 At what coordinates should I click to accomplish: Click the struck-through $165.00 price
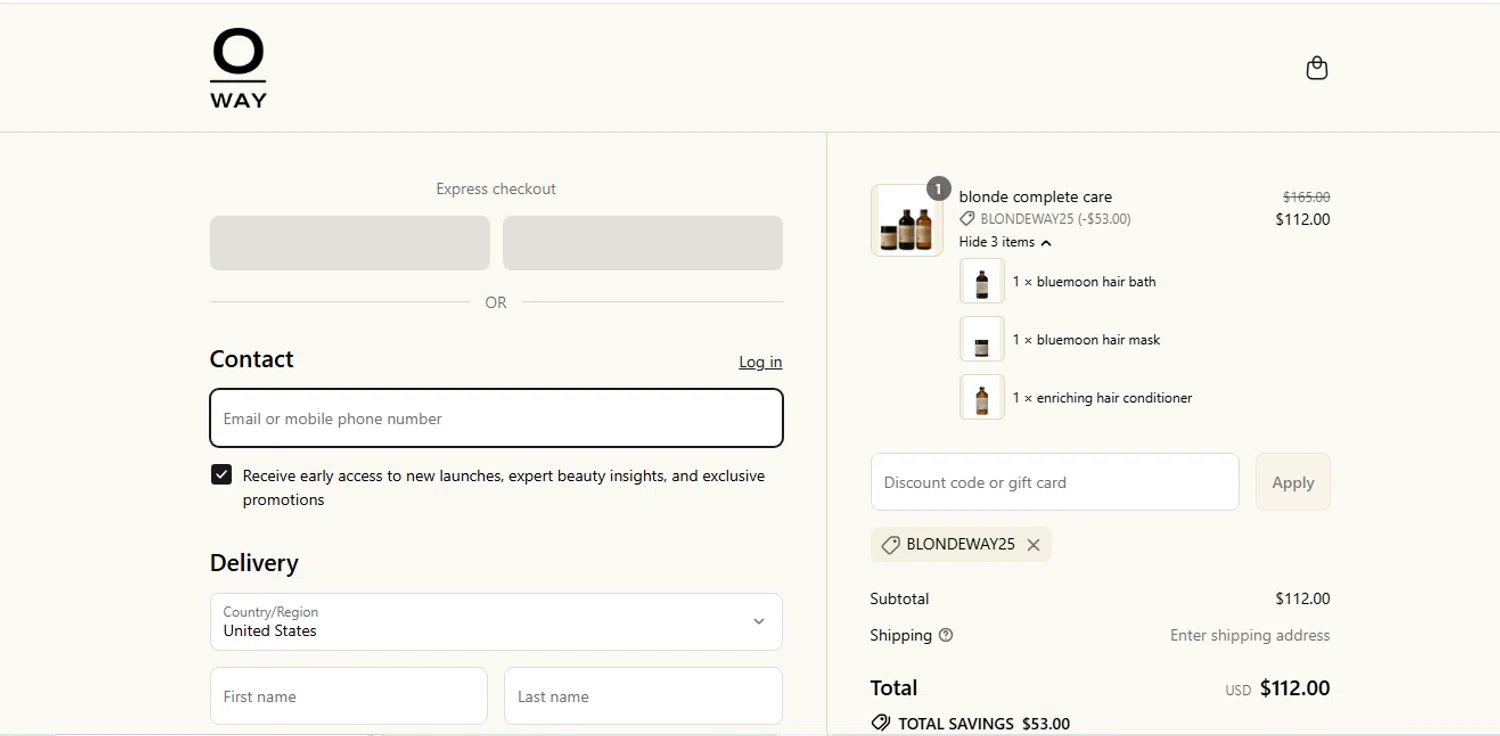pyautogui.click(x=1306, y=197)
